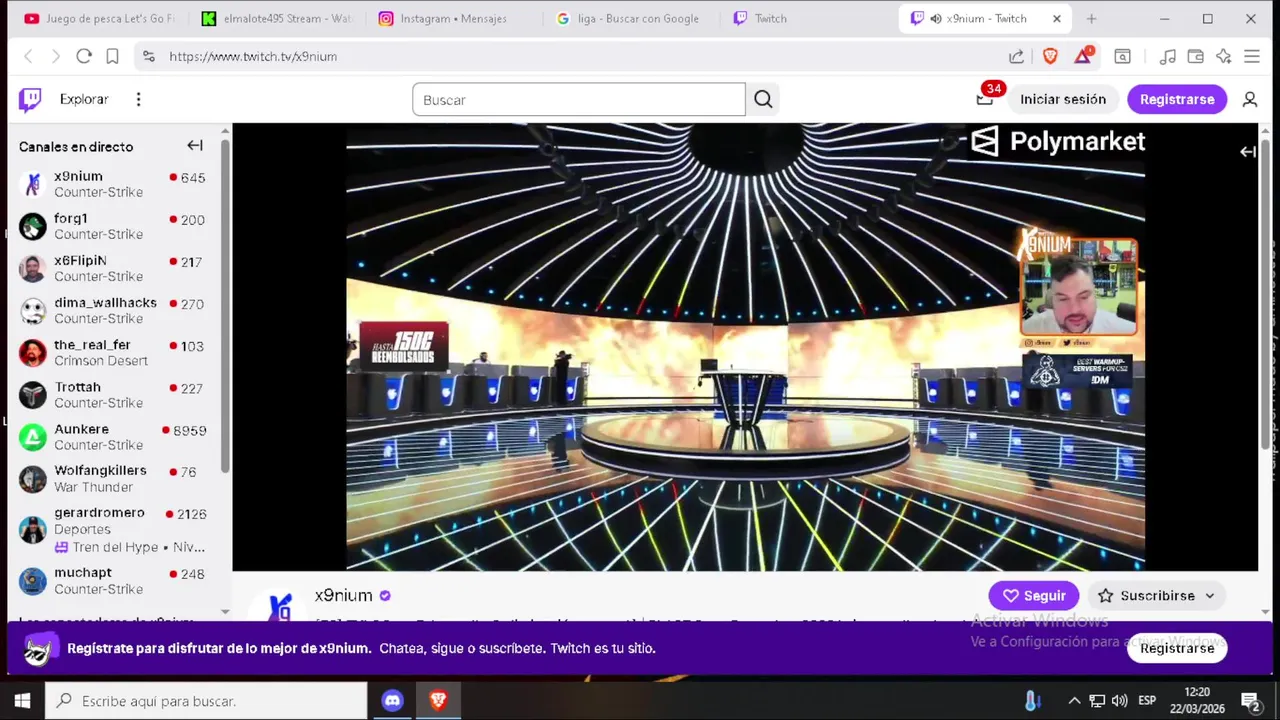Follow the channel with Seguir
The image size is (1280, 720).
pos(1034,595)
